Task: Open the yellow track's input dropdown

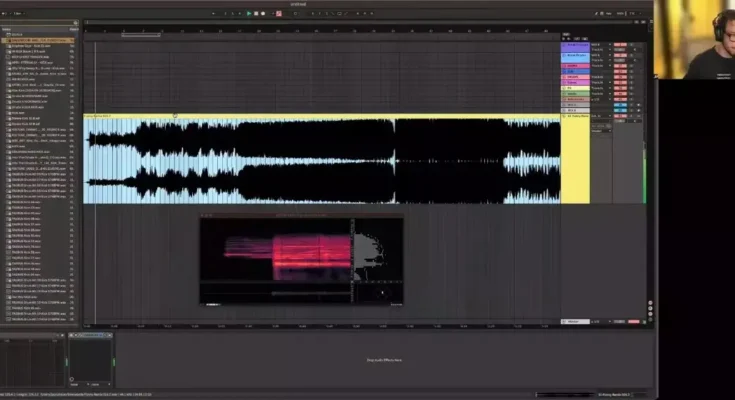Action: click(600, 117)
